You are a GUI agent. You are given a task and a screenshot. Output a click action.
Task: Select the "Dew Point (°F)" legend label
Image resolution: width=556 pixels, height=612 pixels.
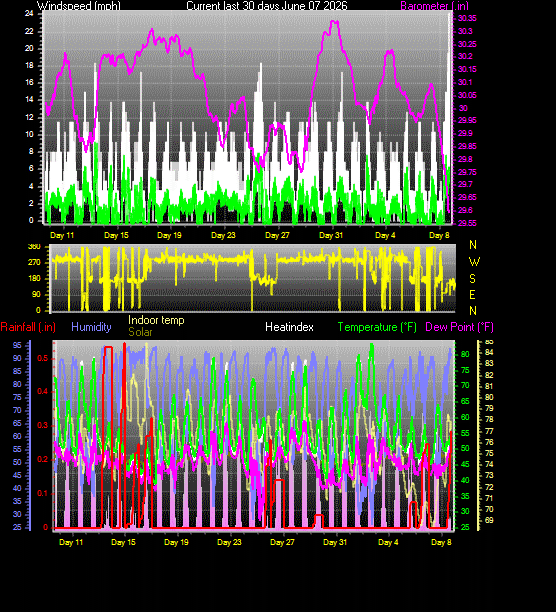[x=459, y=327]
